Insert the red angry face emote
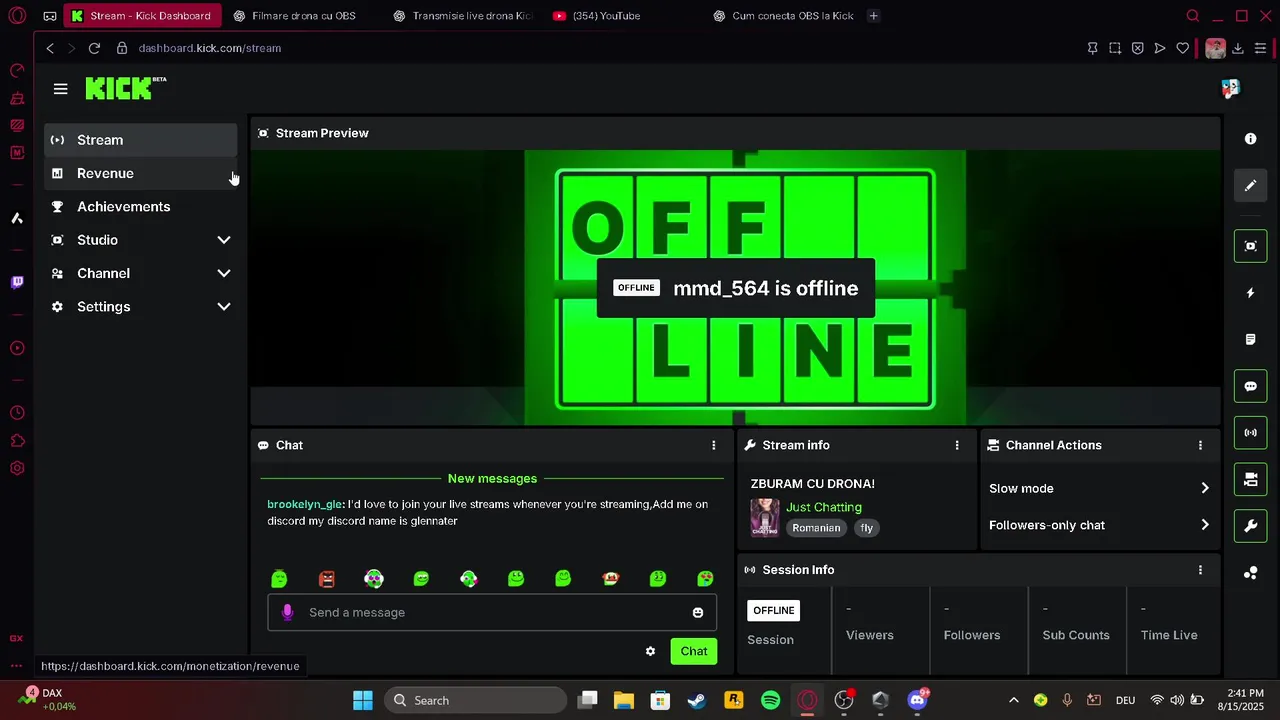1280x720 pixels. tap(327, 579)
